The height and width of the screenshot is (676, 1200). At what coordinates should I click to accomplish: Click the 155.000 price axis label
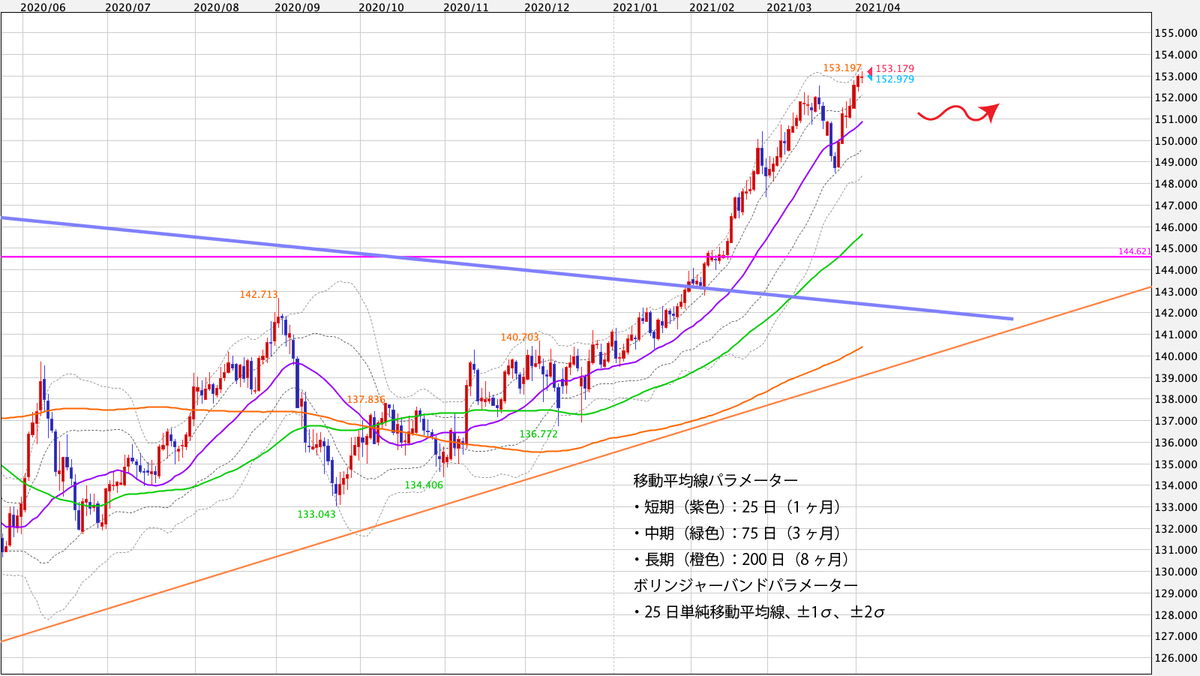point(1177,33)
